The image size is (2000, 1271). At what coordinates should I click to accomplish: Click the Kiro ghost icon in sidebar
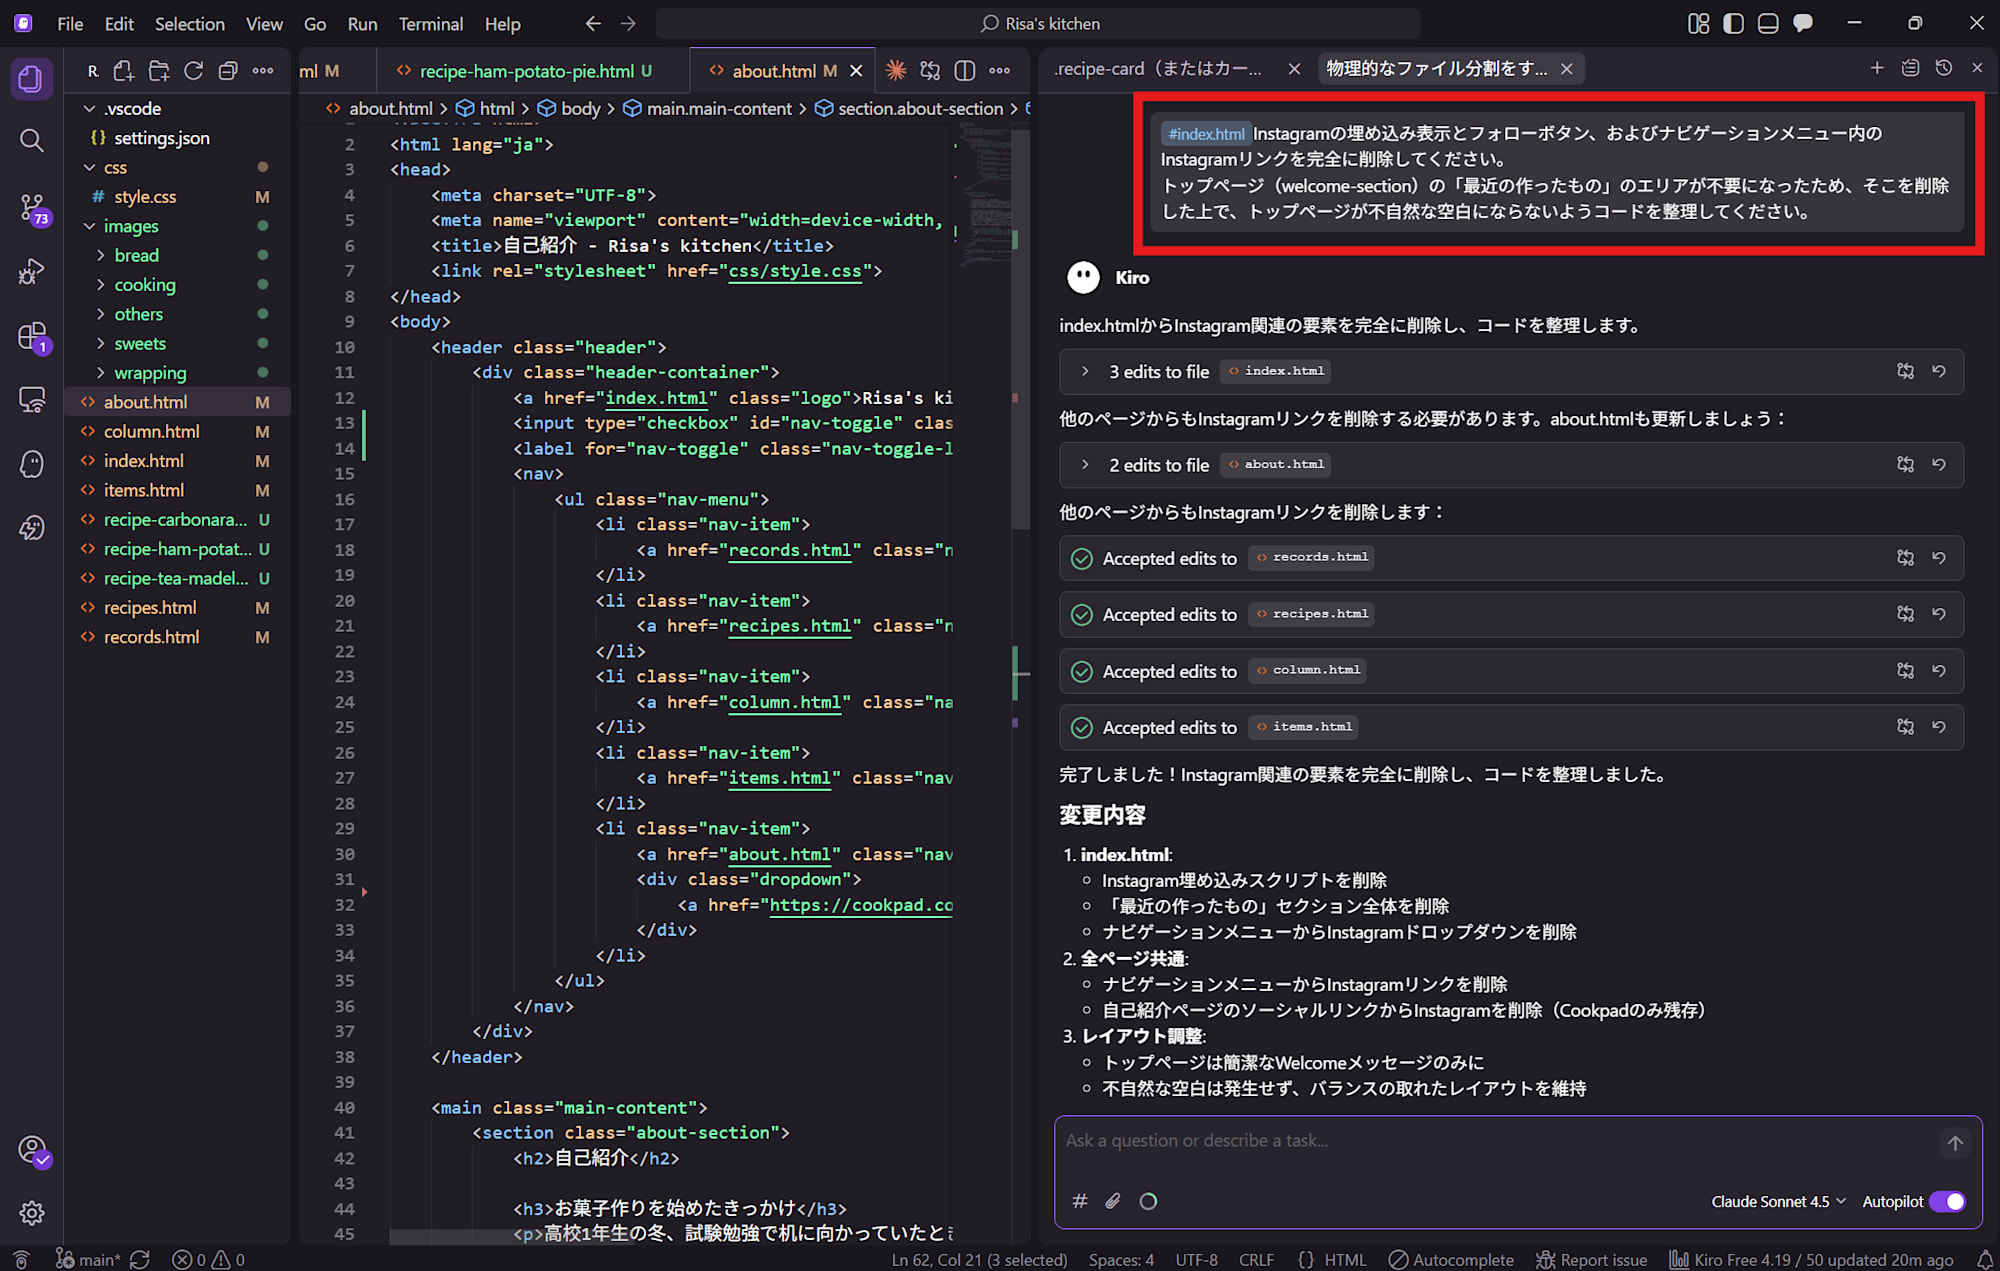coord(32,464)
